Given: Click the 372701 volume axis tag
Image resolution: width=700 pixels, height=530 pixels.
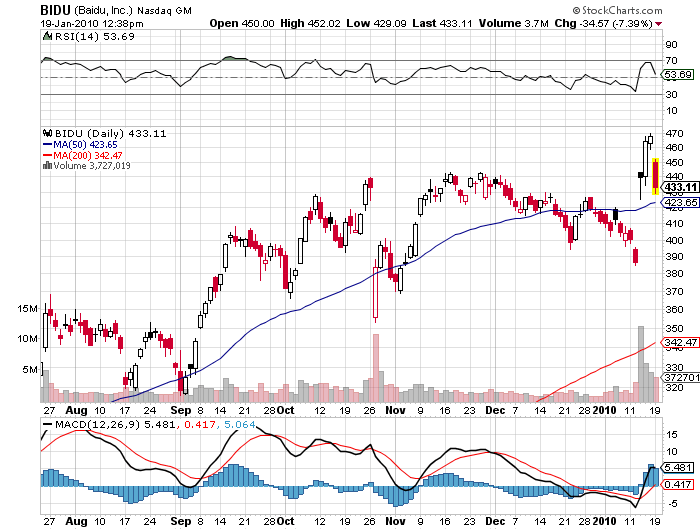Looking at the screenshot, I should coord(681,377).
